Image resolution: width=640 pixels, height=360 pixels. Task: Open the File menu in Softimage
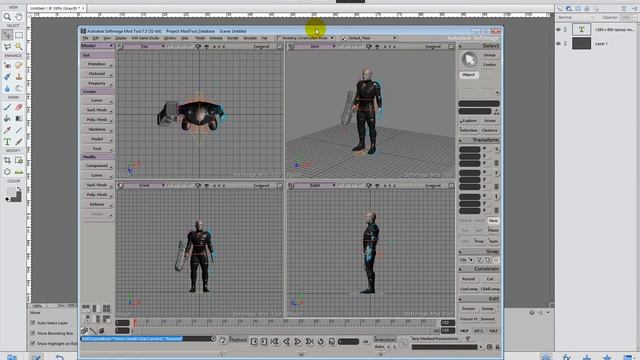tap(85, 38)
